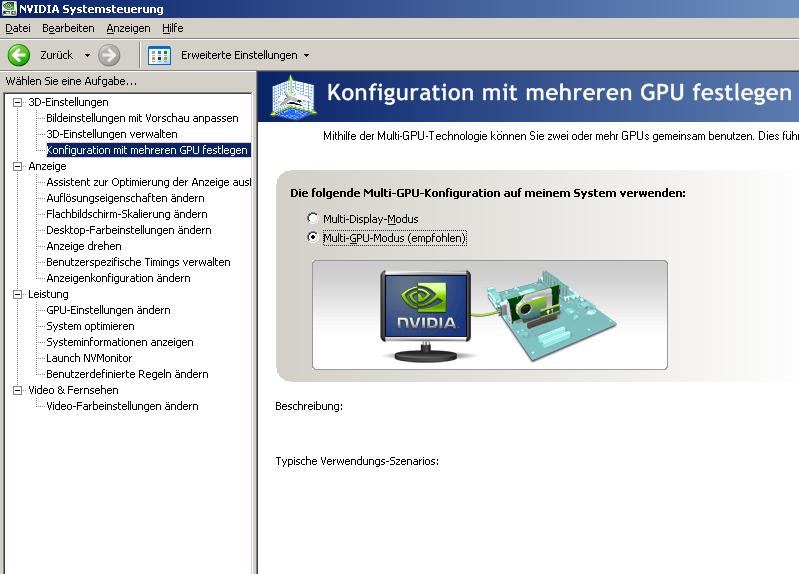Screen dimensions: 799x574
Task: Open Bildeinstellungen mit Vorschau anpassen
Action: coord(142,118)
